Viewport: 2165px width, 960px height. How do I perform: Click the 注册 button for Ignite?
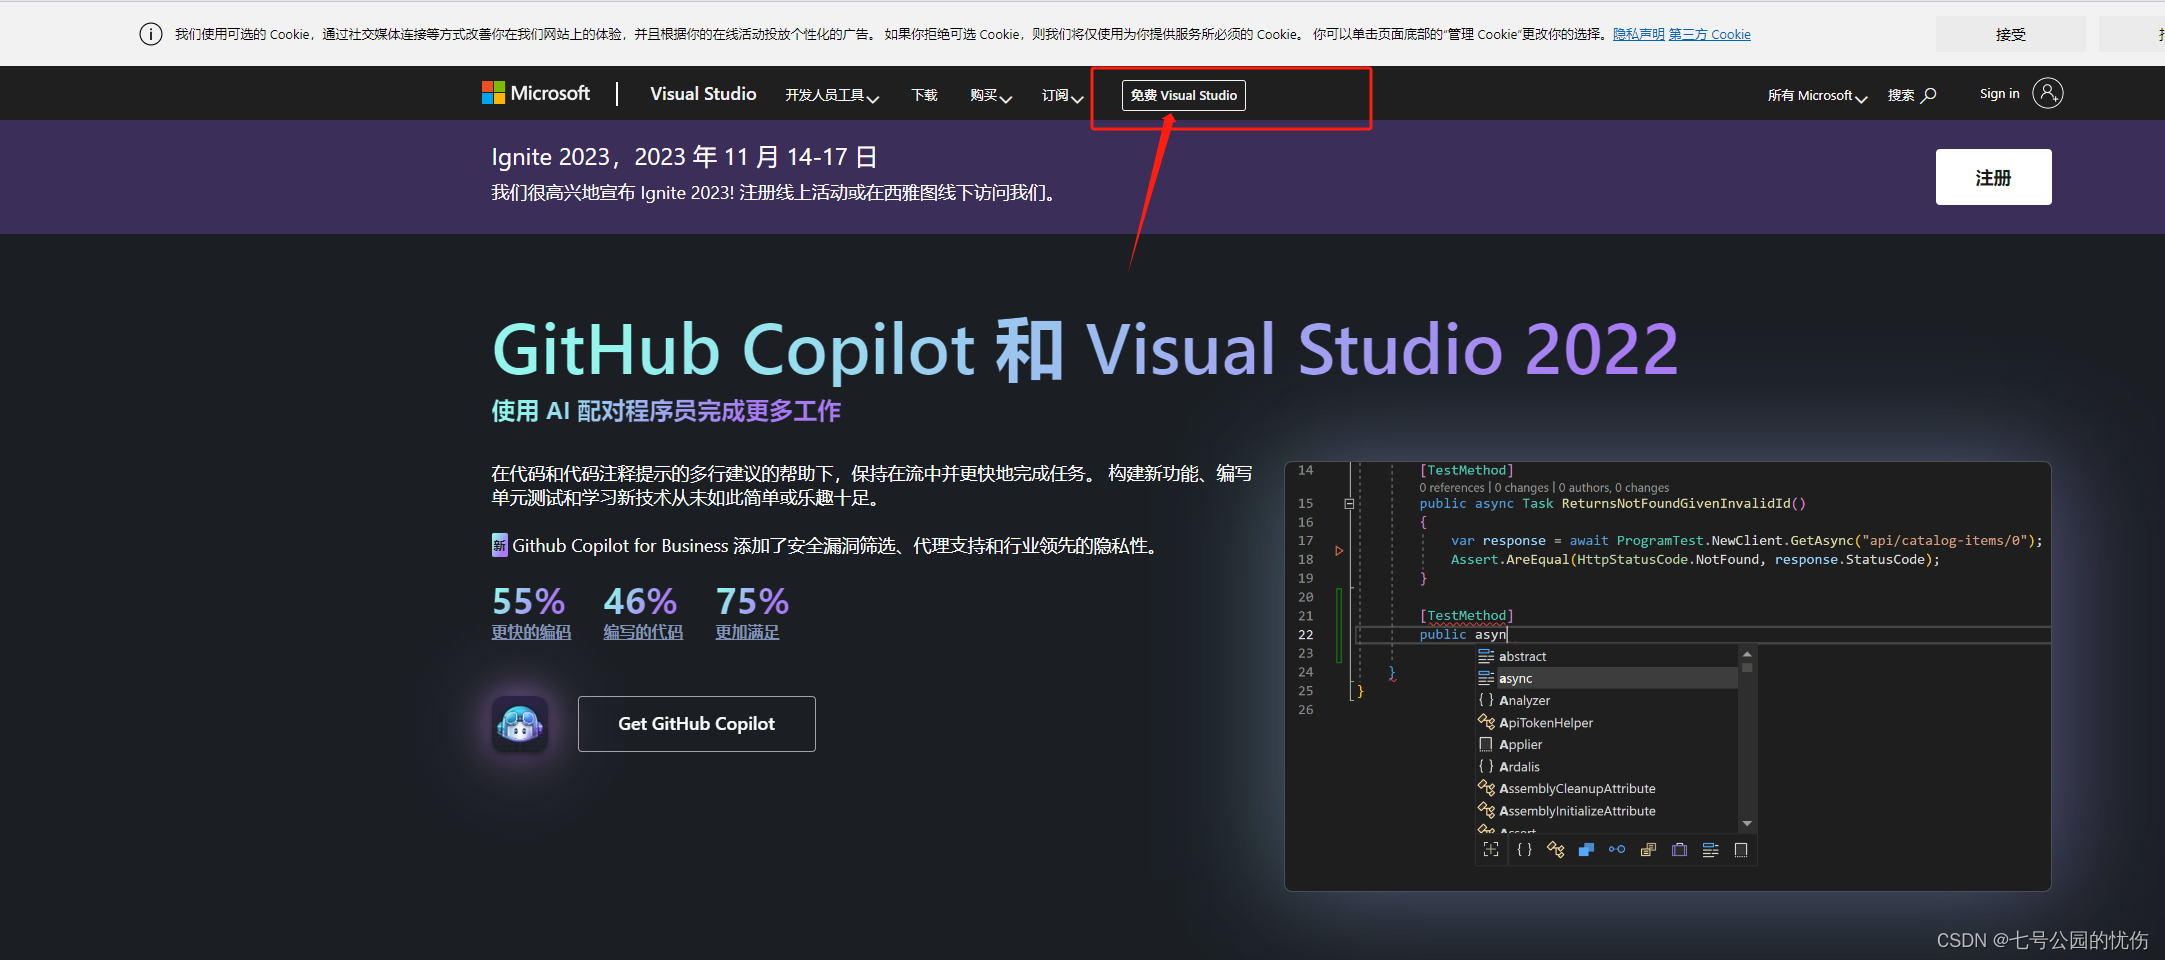pos(1993,177)
